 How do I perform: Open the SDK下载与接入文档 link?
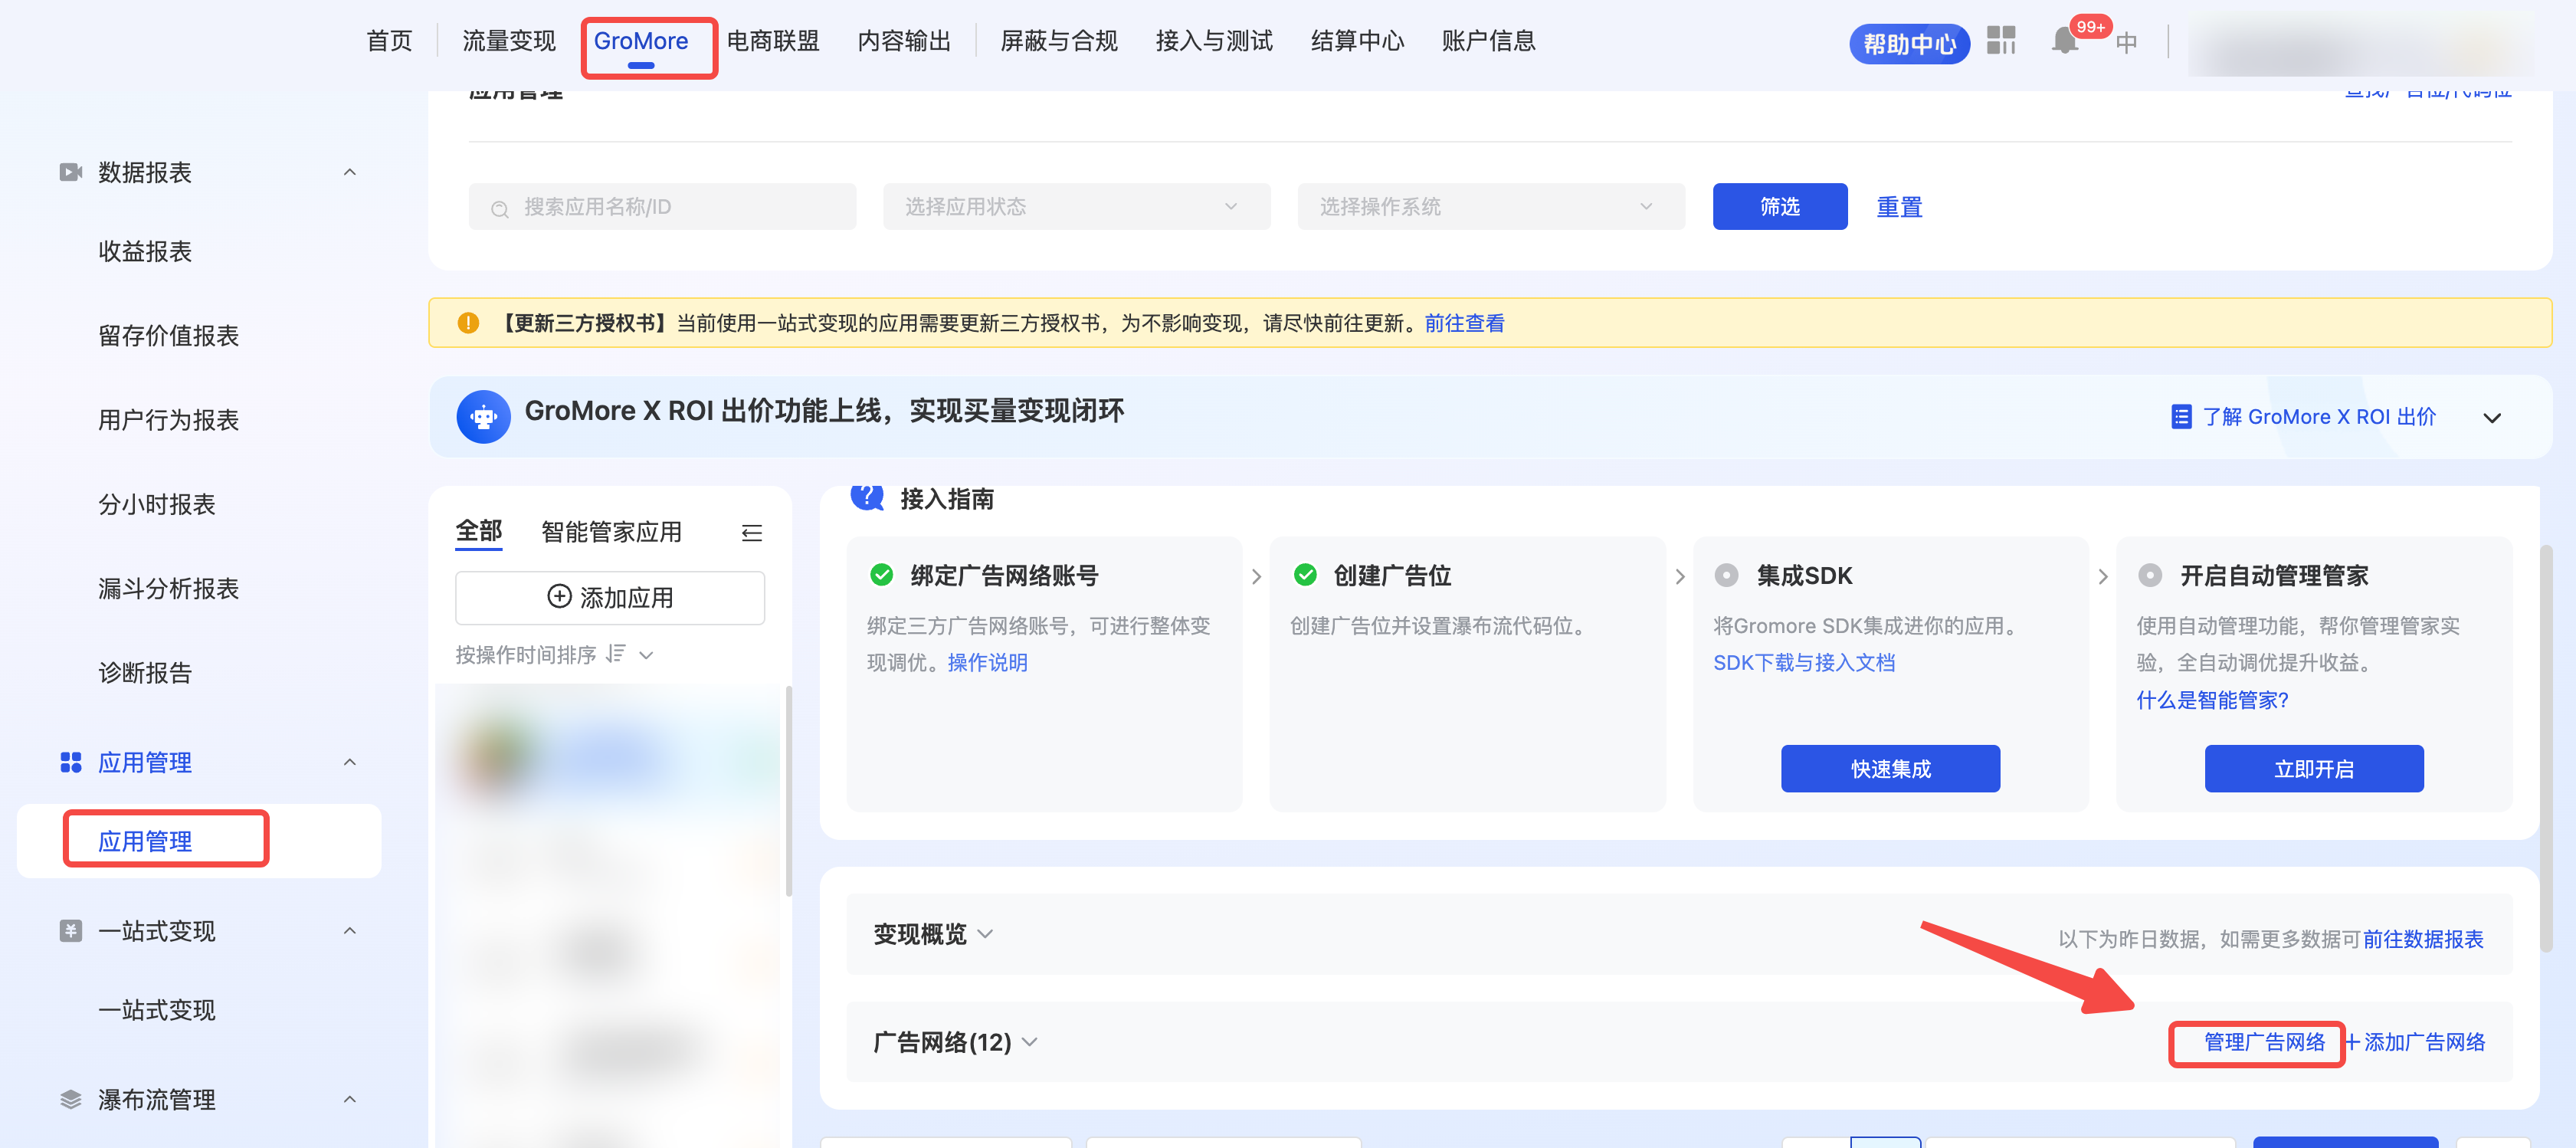(1804, 662)
